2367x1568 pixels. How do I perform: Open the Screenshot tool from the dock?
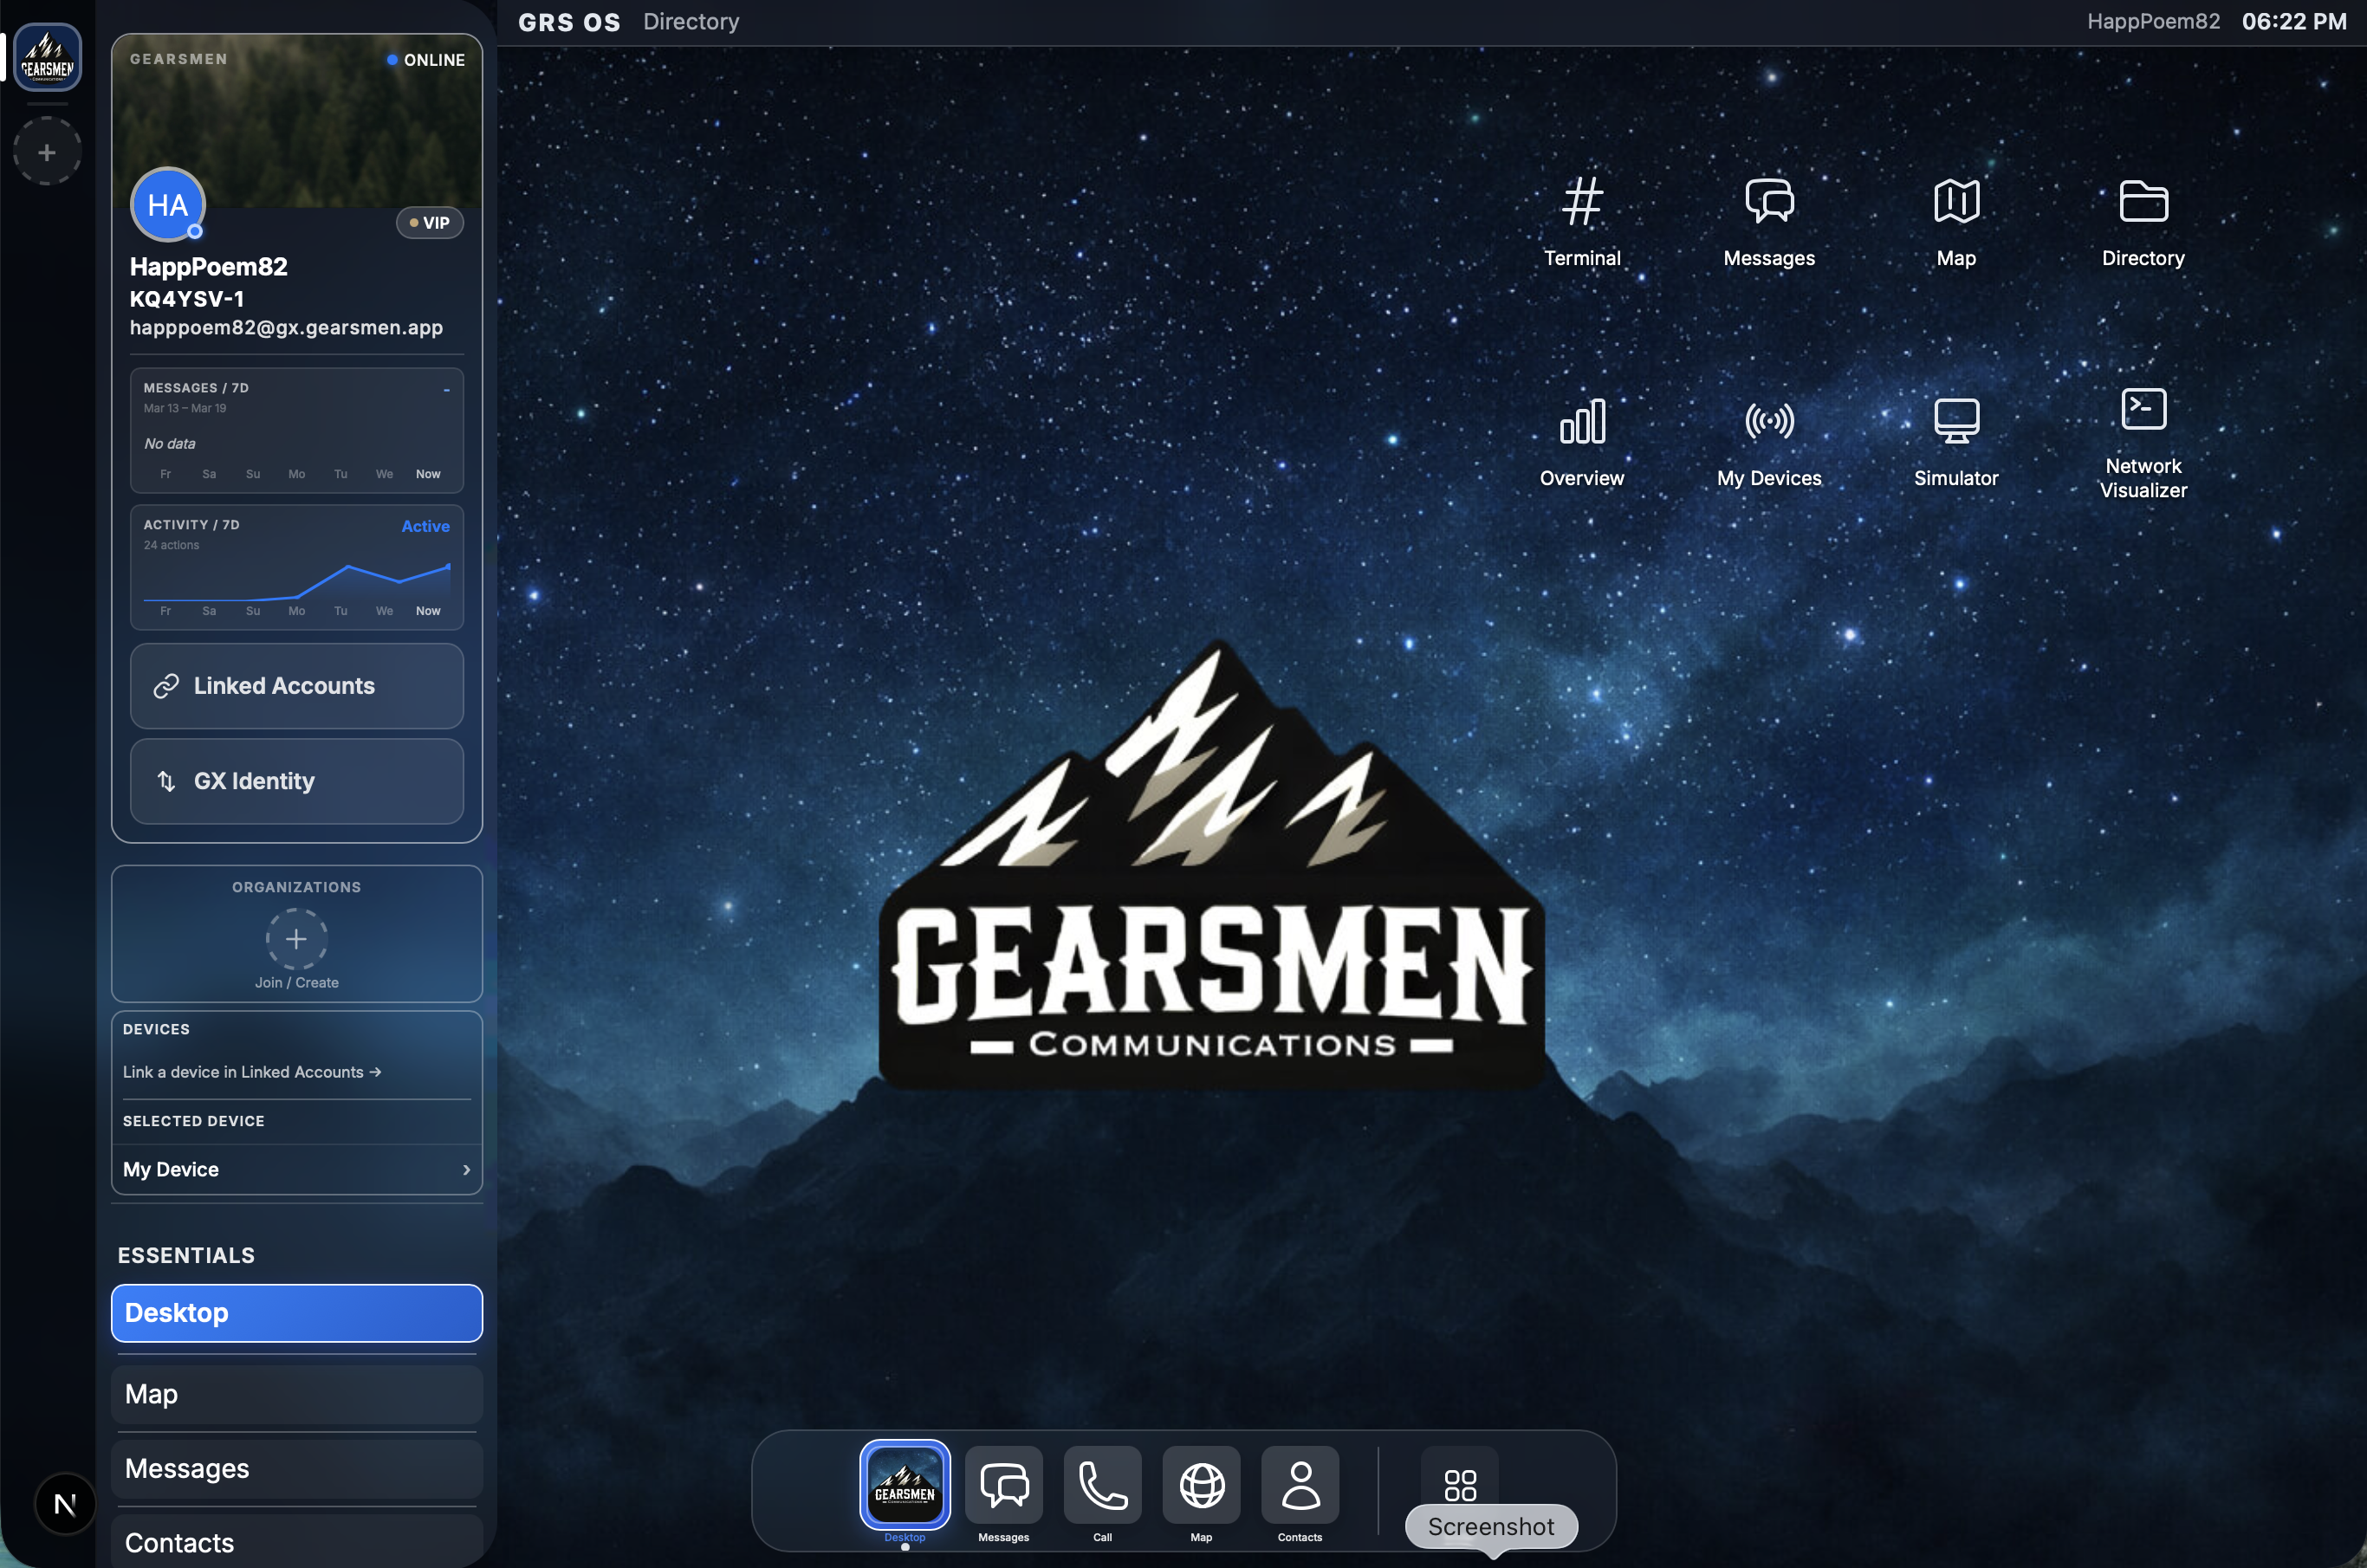point(1460,1485)
